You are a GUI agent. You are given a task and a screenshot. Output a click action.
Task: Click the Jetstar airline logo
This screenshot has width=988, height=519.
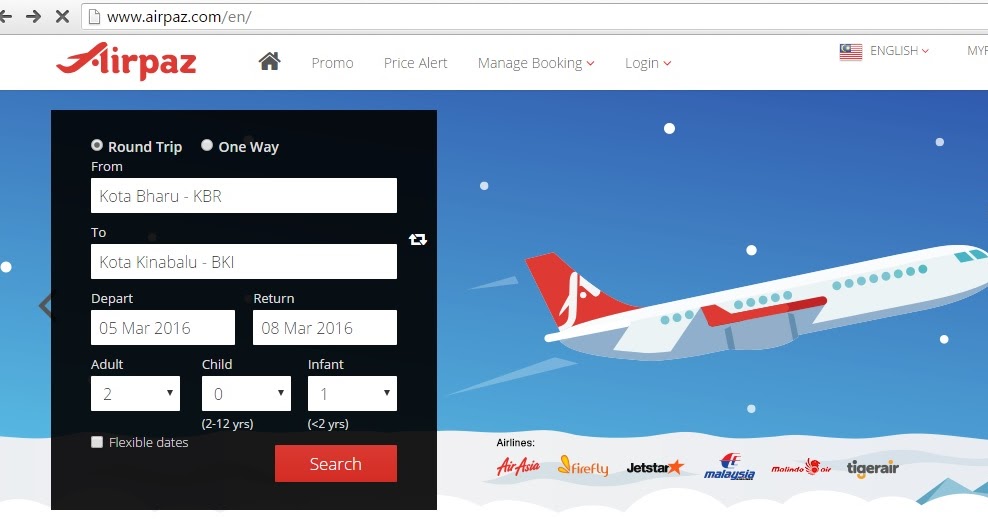pyautogui.click(x=655, y=467)
